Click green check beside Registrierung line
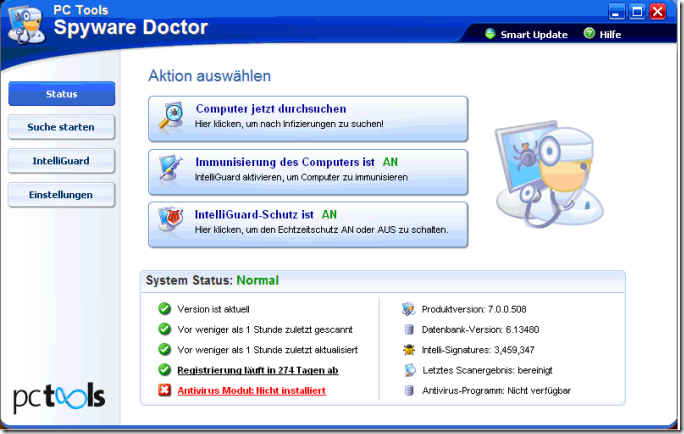 [x=164, y=370]
